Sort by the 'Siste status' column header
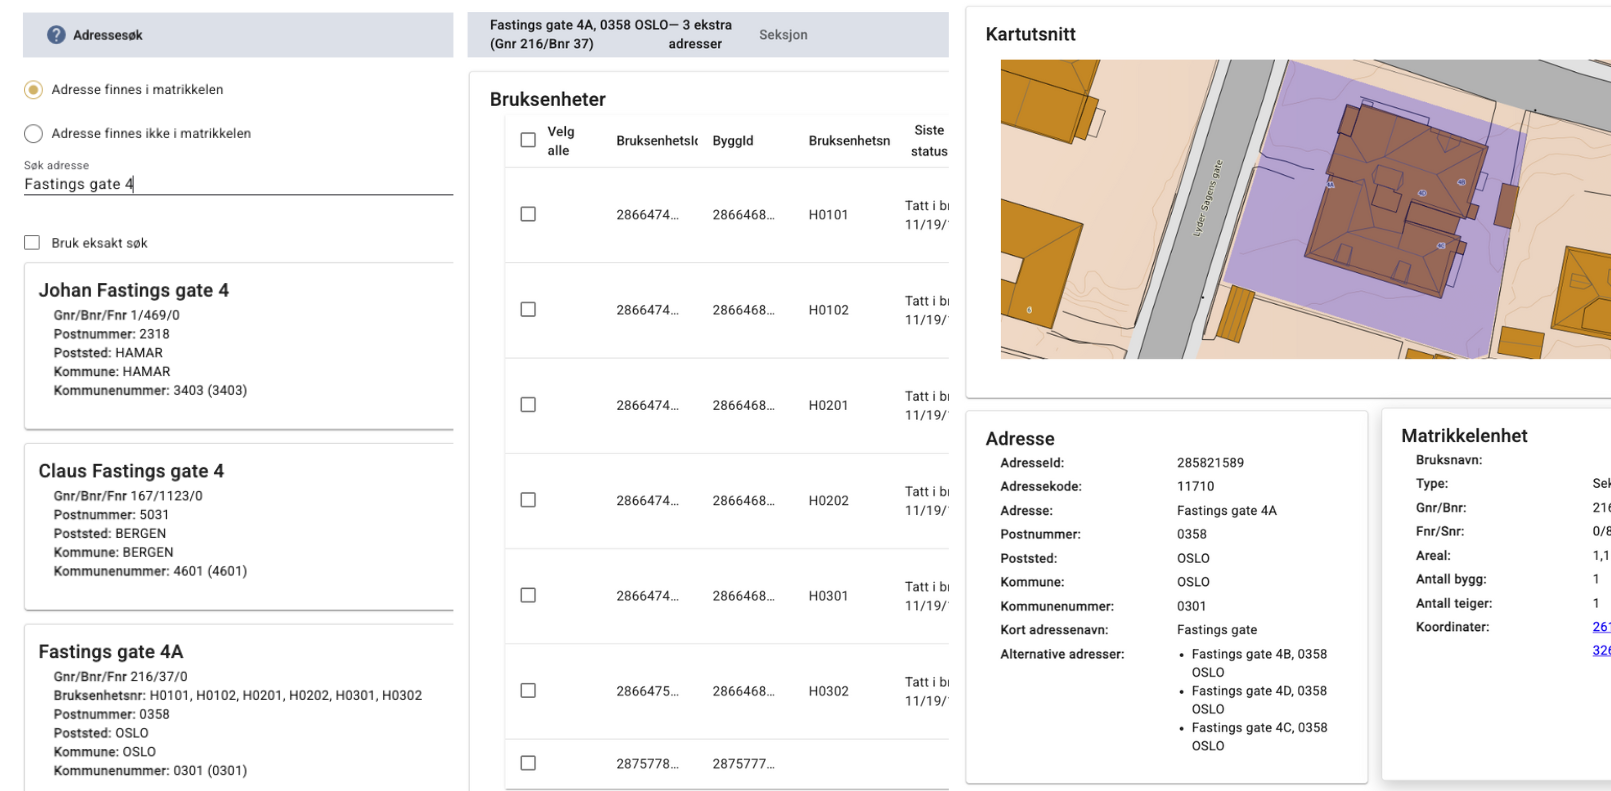This screenshot has width=1611, height=791. pyautogui.click(x=928, y=141)
